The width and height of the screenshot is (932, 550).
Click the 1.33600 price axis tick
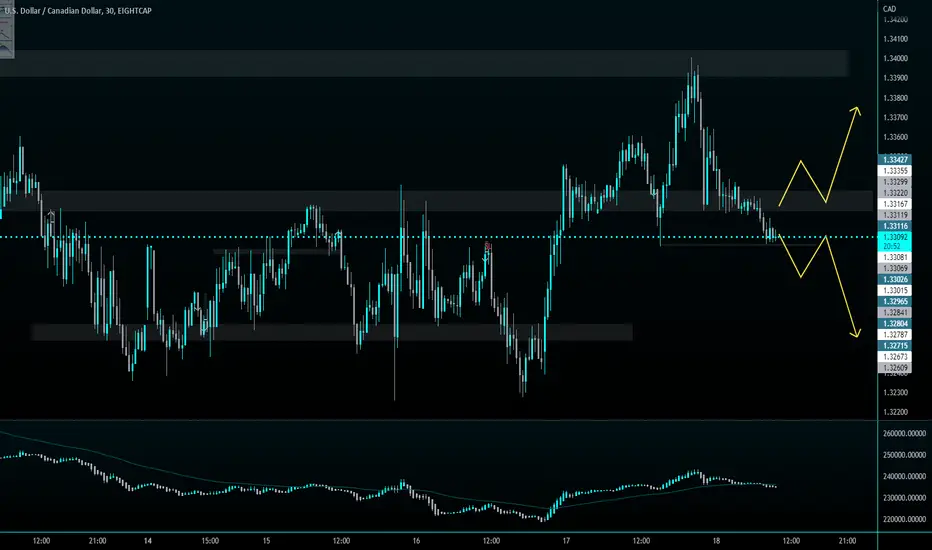click(895, 137)
